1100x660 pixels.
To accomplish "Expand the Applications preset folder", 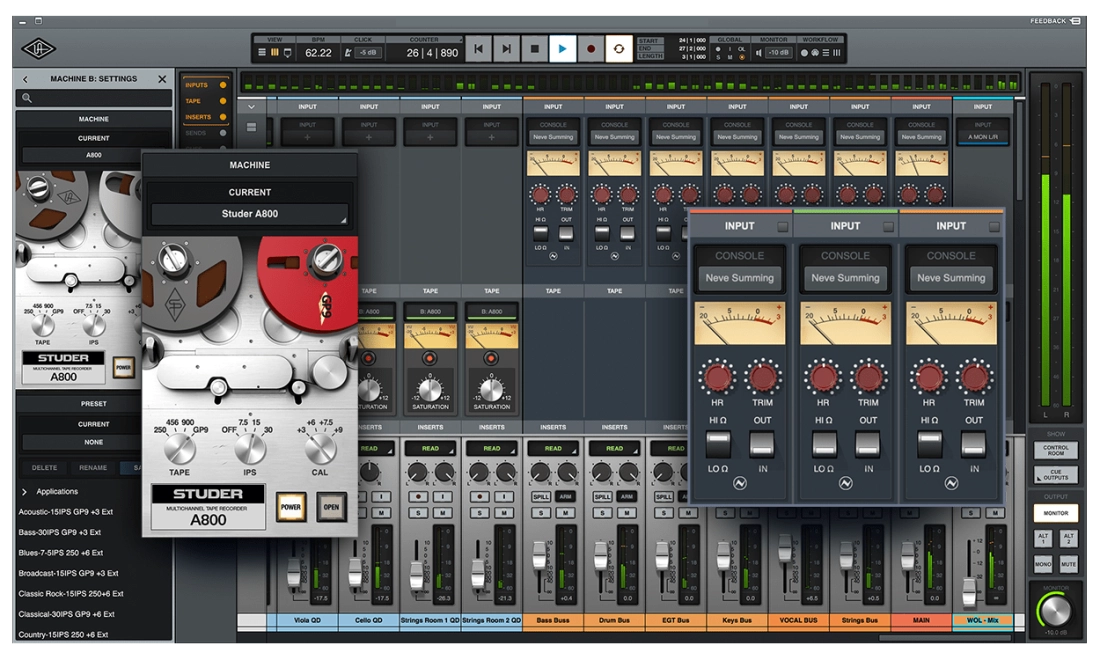I will 25,492.
